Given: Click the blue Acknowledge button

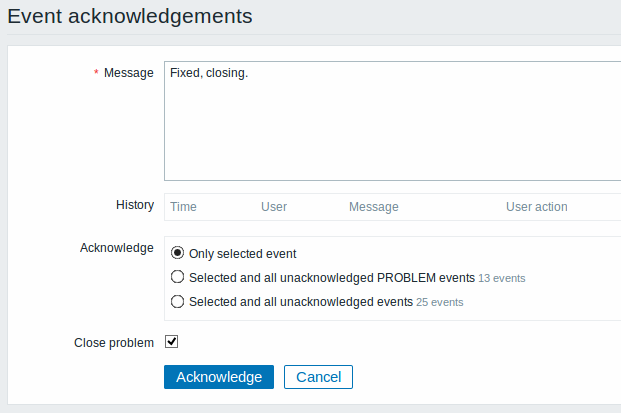Looking at the screenshot, I should pyautogui.click(x=219, y=377).
